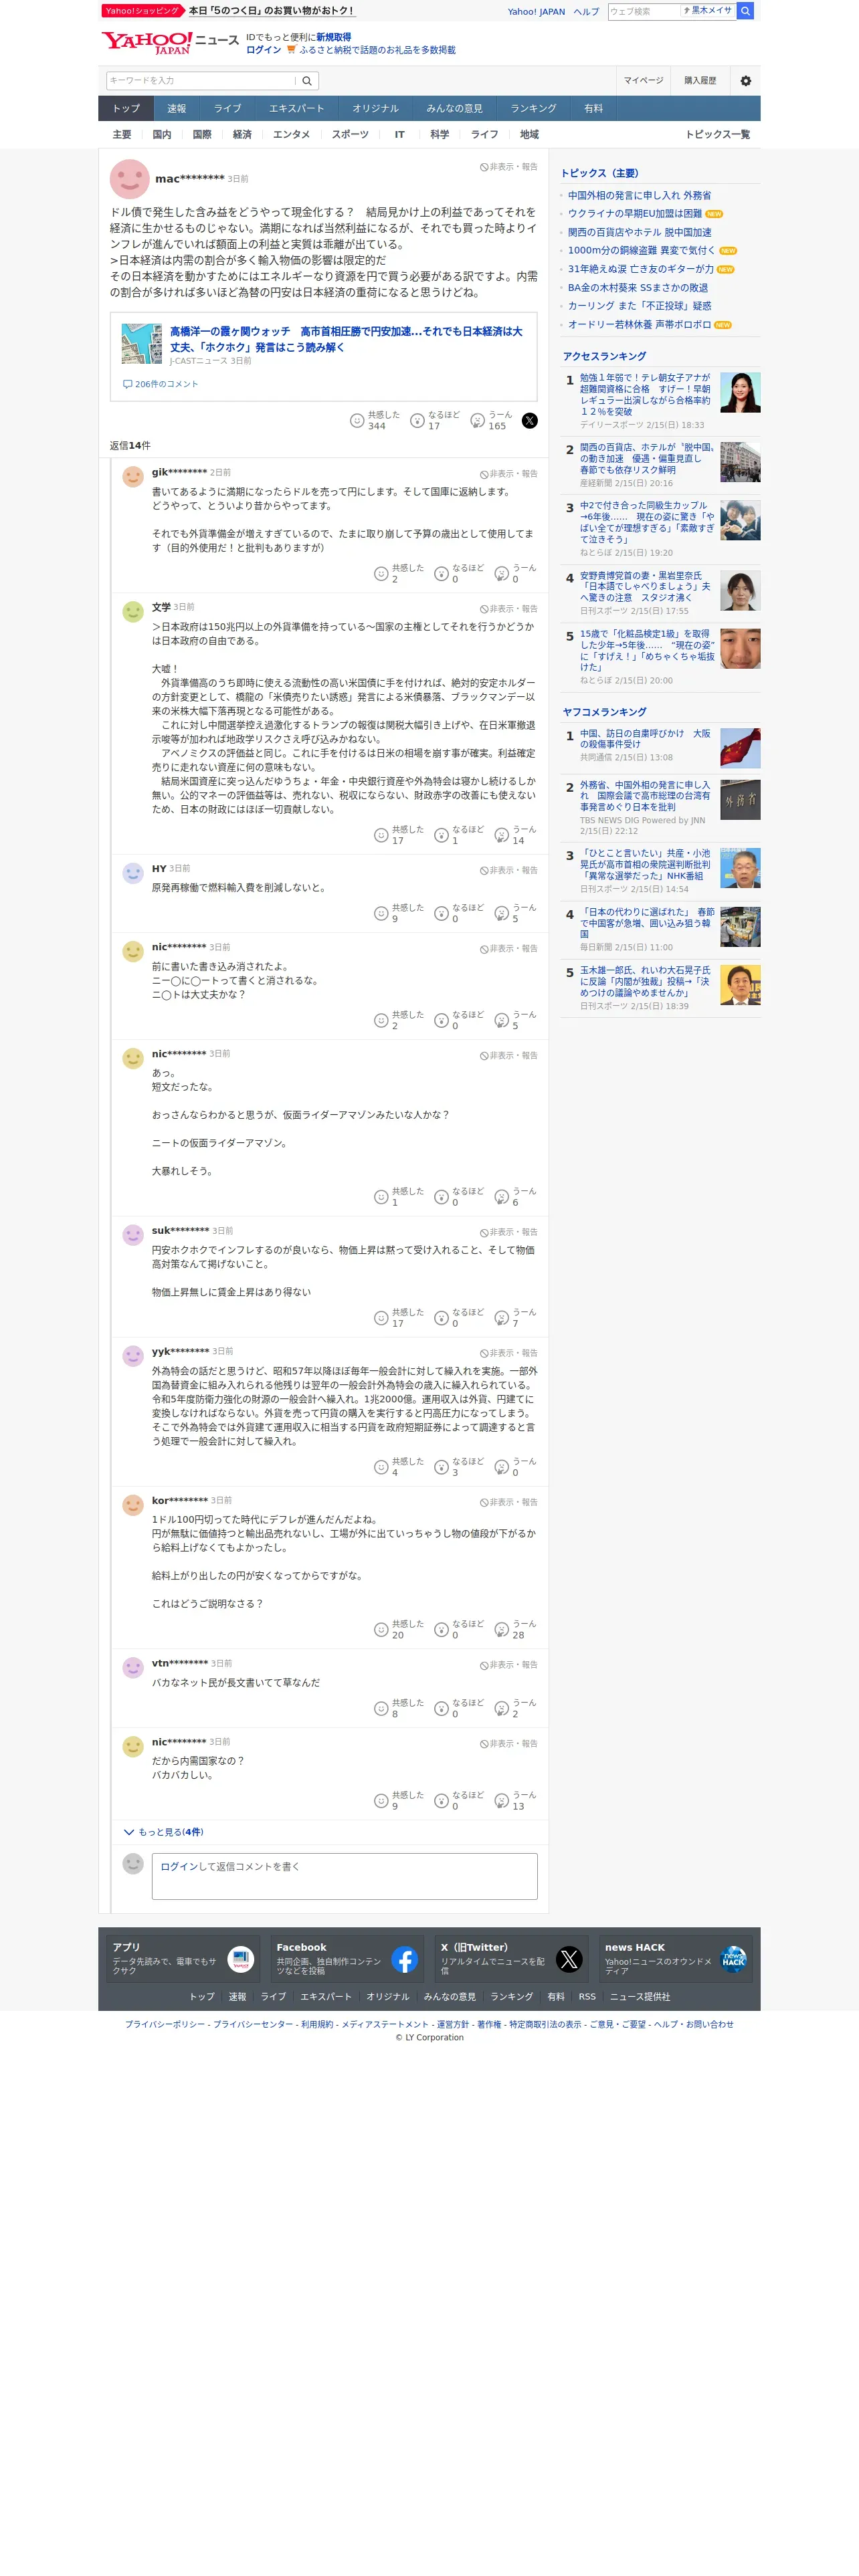Switch to the ランキング tab
Viewport: 859px width, 2576px height.
click(533, 109)
